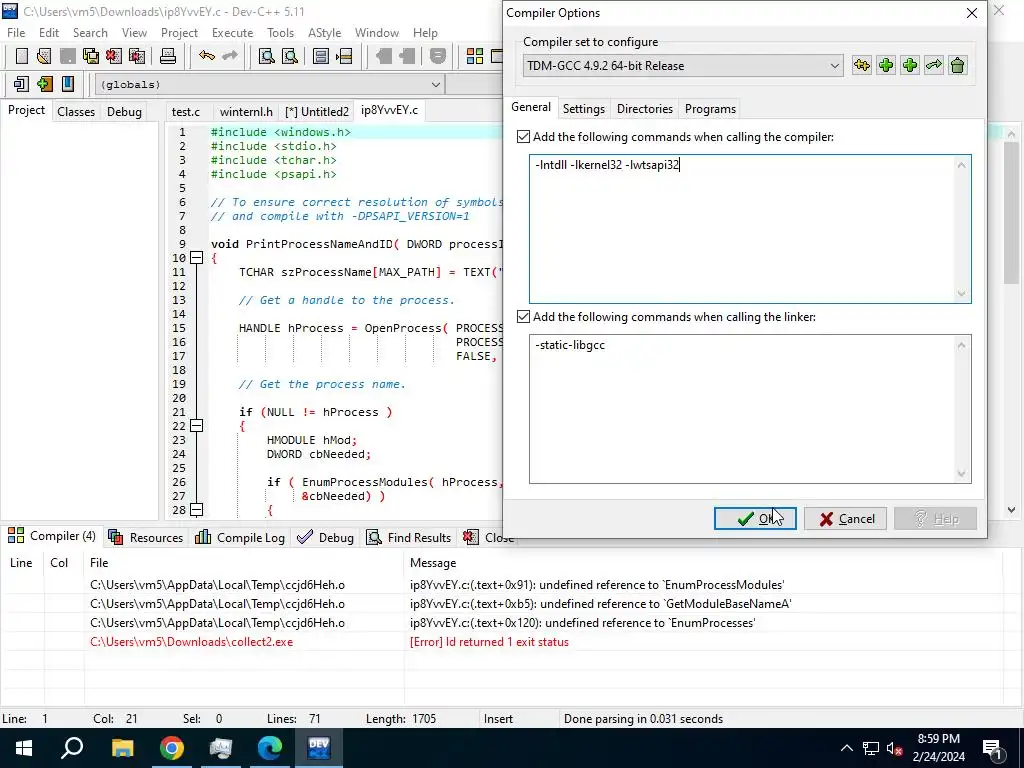
Task: Click the blue bookmark icon in second toolbar row
Action: tap(67, 84)
